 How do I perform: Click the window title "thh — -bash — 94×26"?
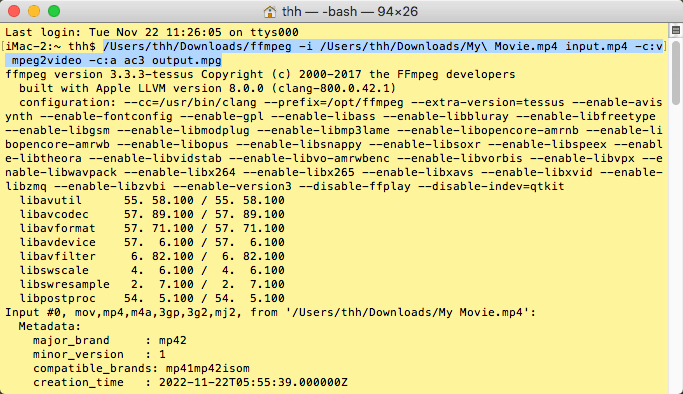pyautogui.click(x=350, y=11)
